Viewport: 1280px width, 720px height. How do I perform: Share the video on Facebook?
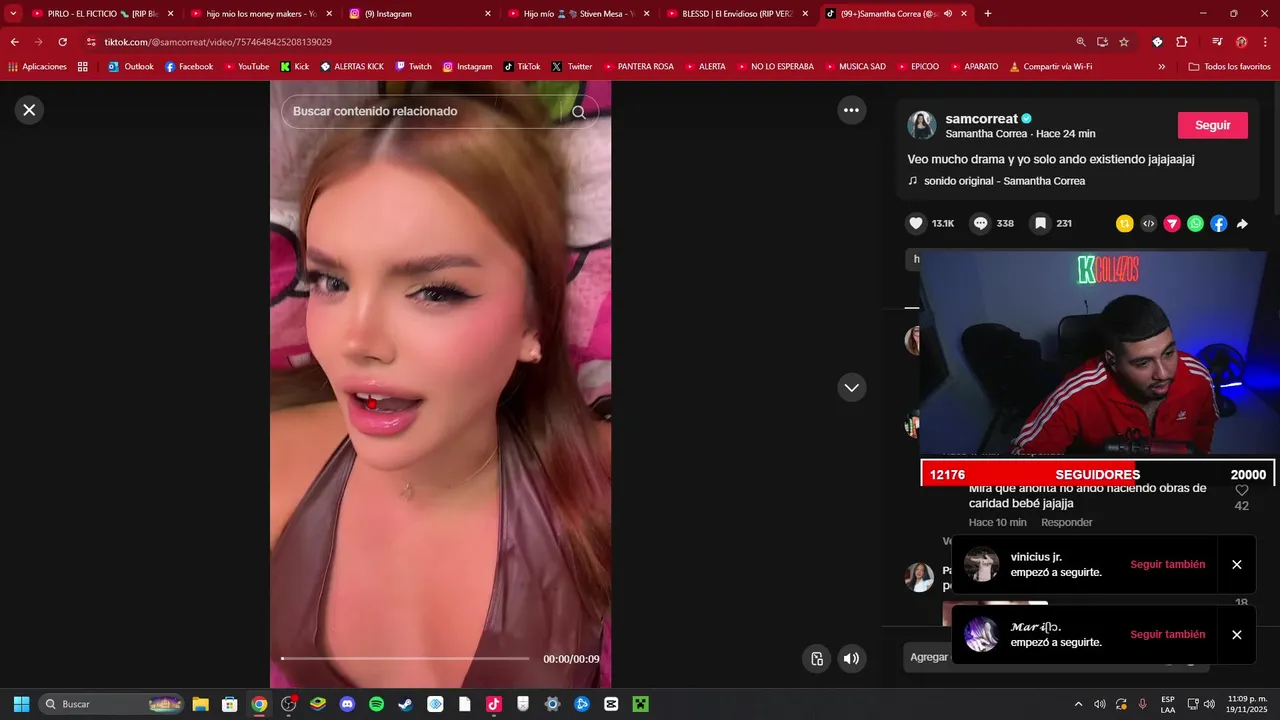click(1219, 224)
